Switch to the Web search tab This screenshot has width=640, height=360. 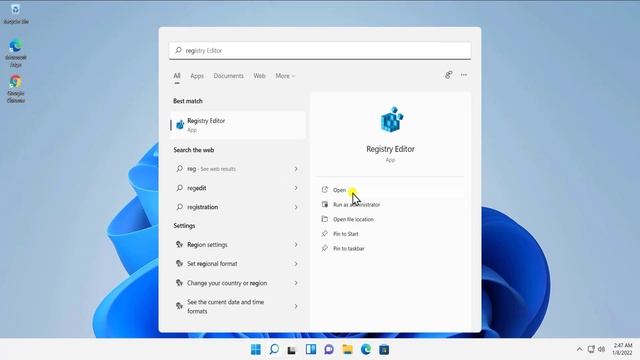(x=259, y=76)
